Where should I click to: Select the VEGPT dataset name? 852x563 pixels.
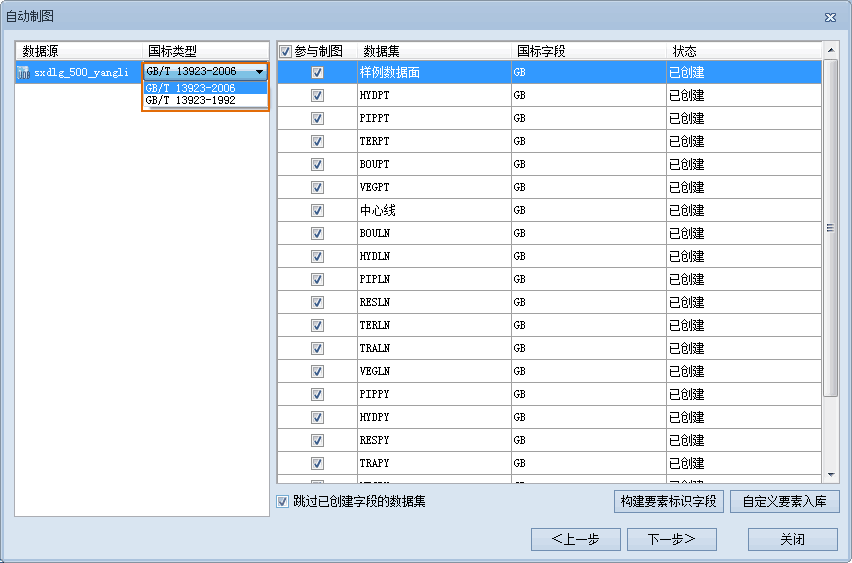[x=374, y=187]
